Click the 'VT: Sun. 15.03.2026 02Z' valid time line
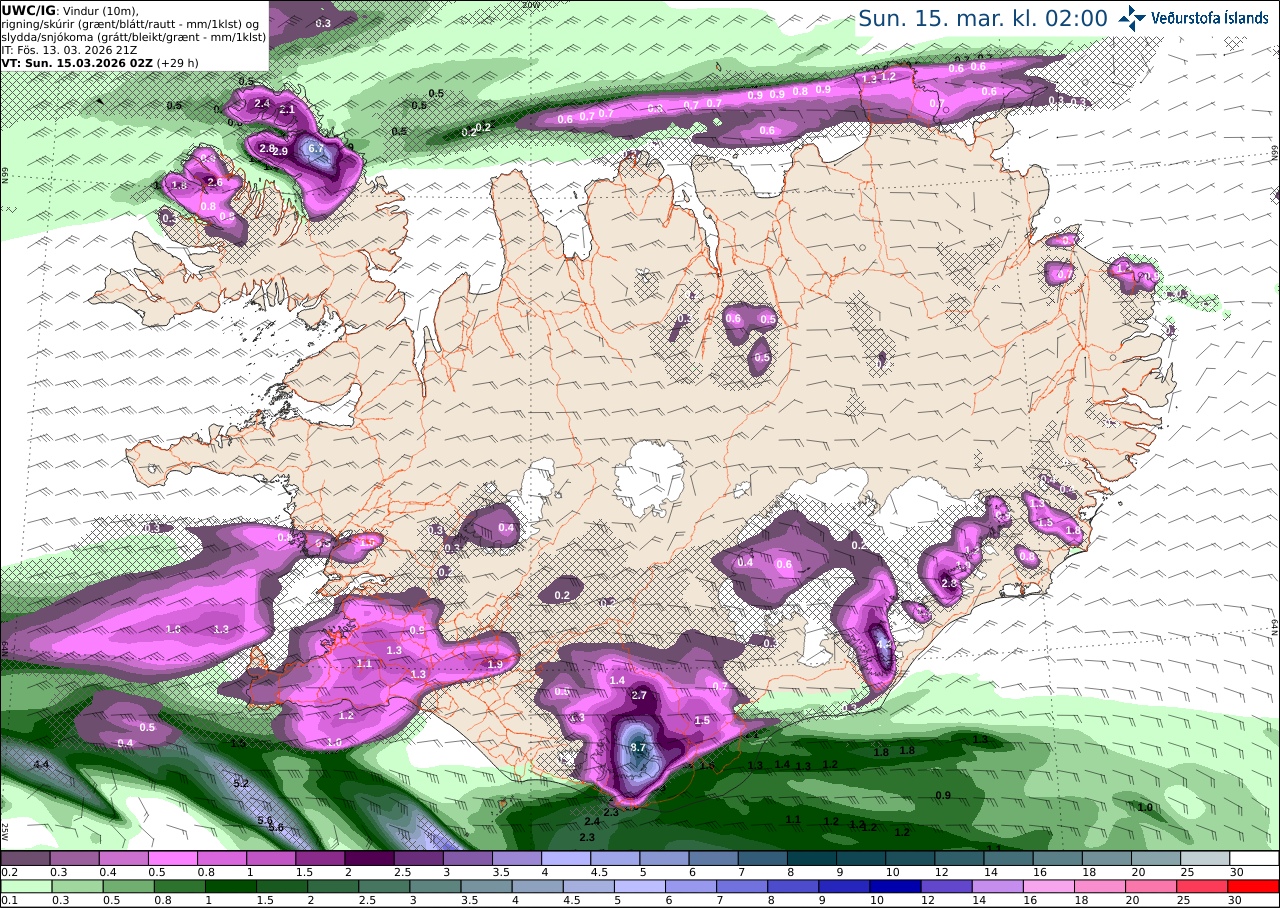1280x908 pixels. (x=77, y=63)
